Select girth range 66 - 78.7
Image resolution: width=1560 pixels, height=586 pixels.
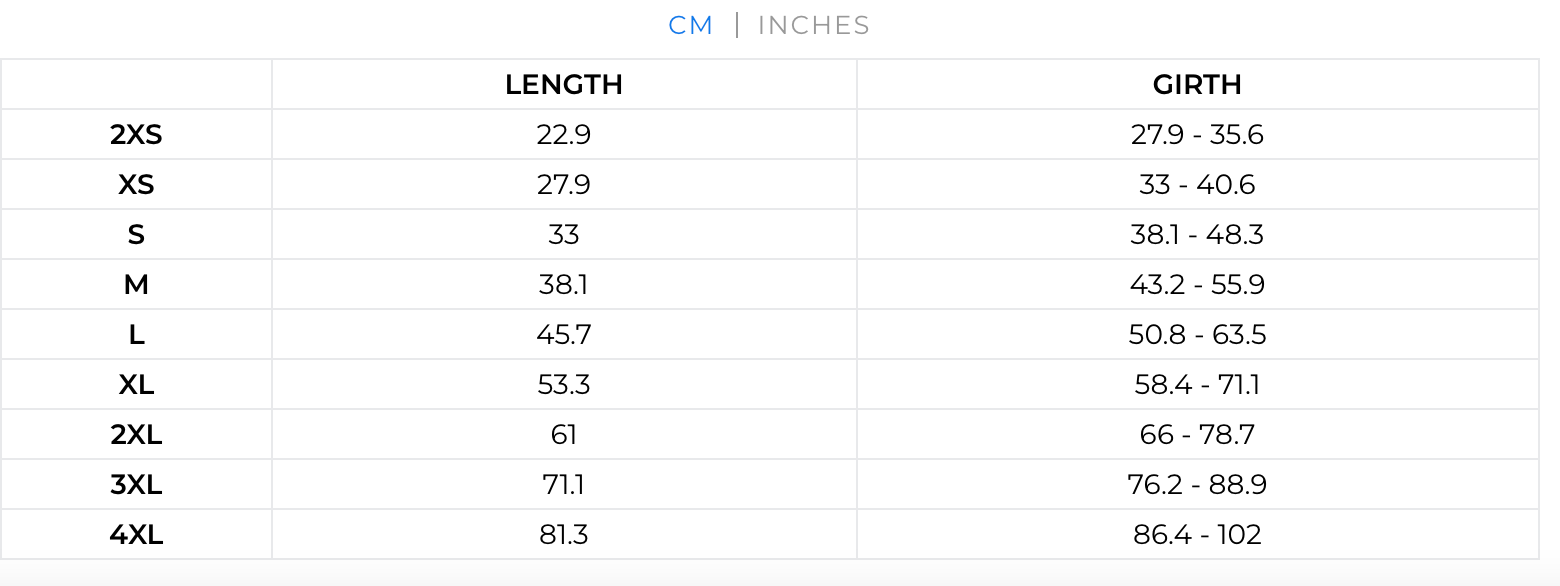click(x=1197, y=435)
